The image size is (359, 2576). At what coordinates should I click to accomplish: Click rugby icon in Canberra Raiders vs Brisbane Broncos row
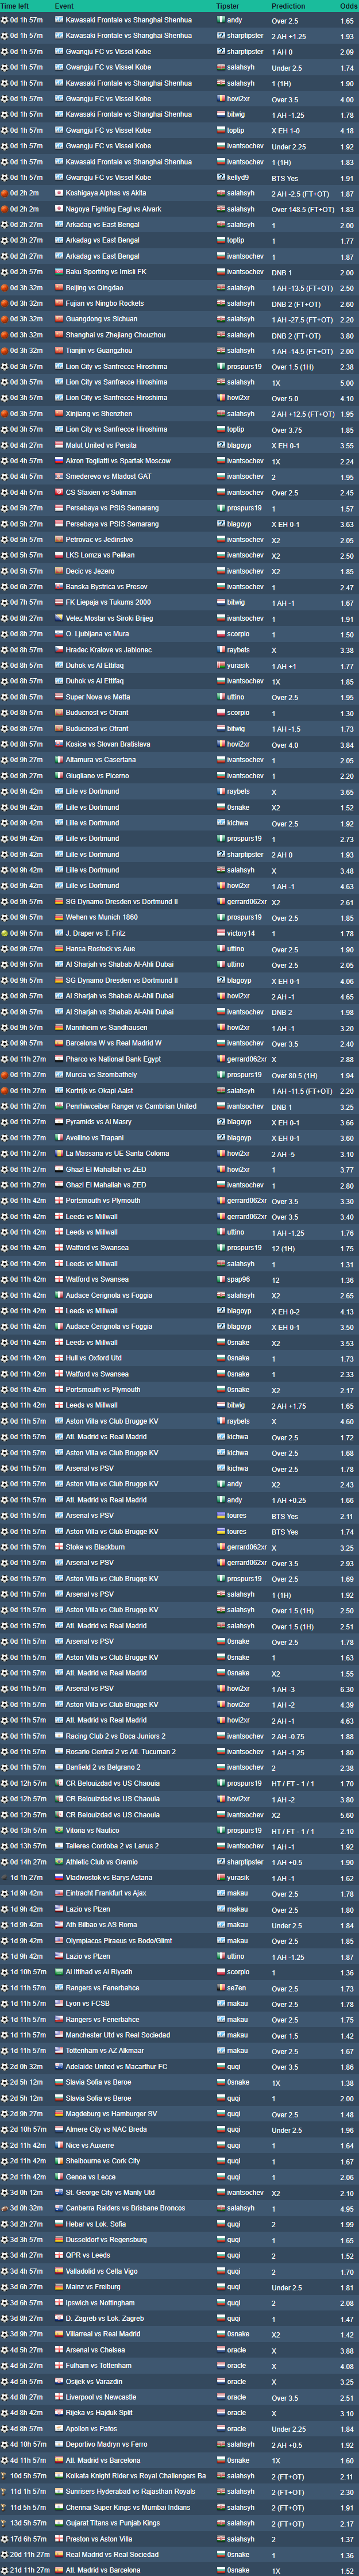click(4, 2208)
